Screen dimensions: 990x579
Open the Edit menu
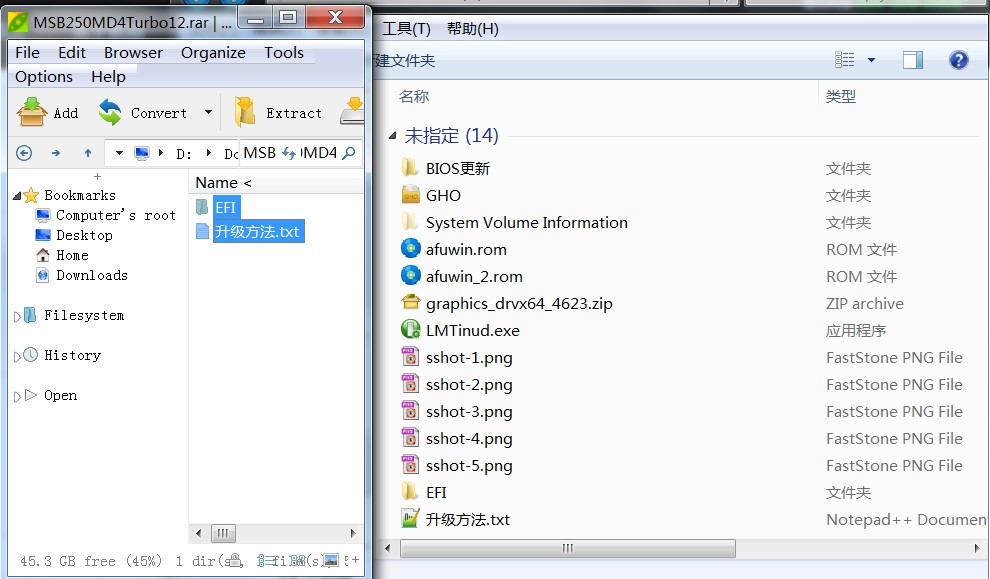pos(72,52)
